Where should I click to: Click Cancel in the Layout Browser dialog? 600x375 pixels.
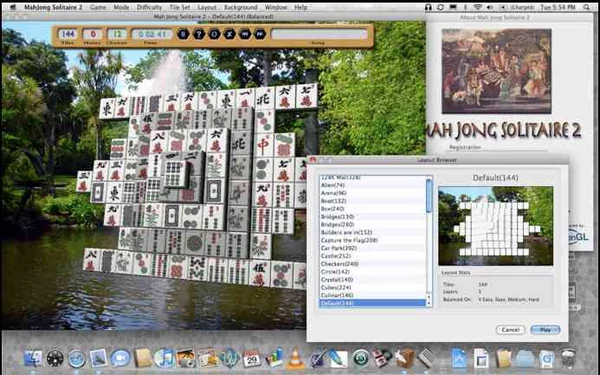510,329
